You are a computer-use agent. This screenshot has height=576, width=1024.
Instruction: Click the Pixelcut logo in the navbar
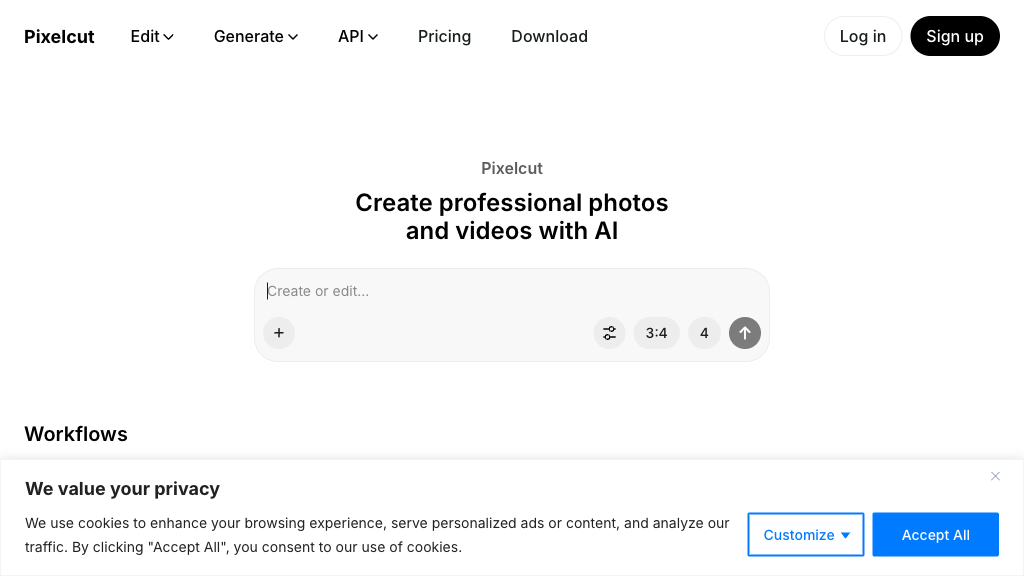(59, 37)
